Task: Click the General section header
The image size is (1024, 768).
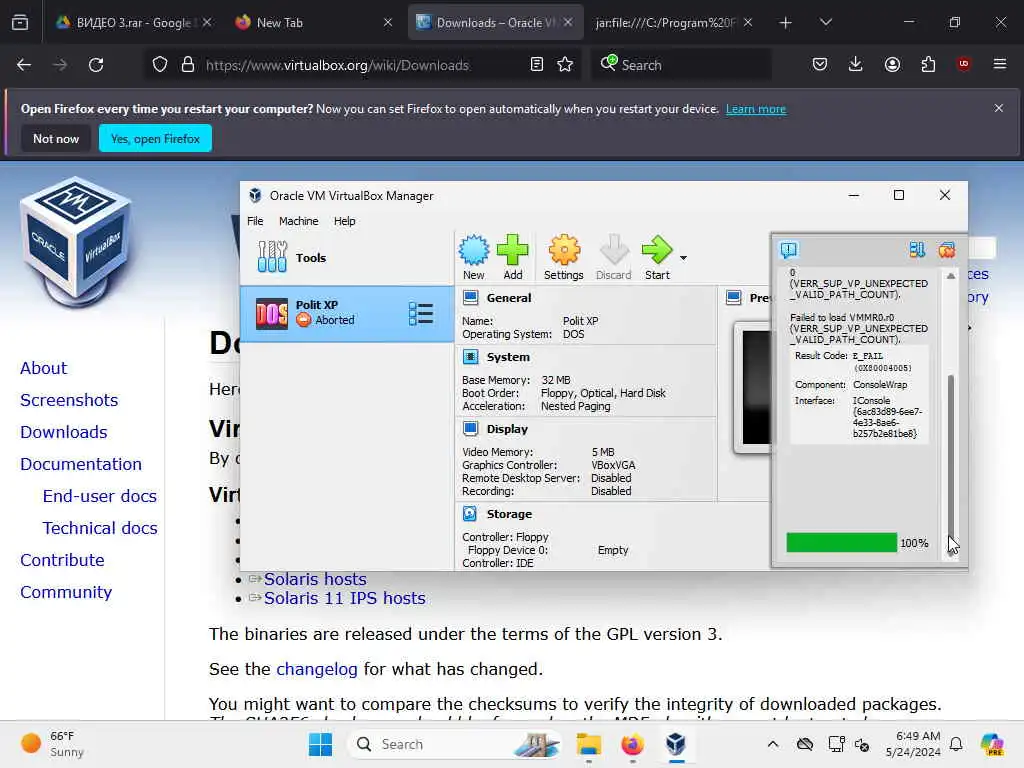Action: point(508,298)
